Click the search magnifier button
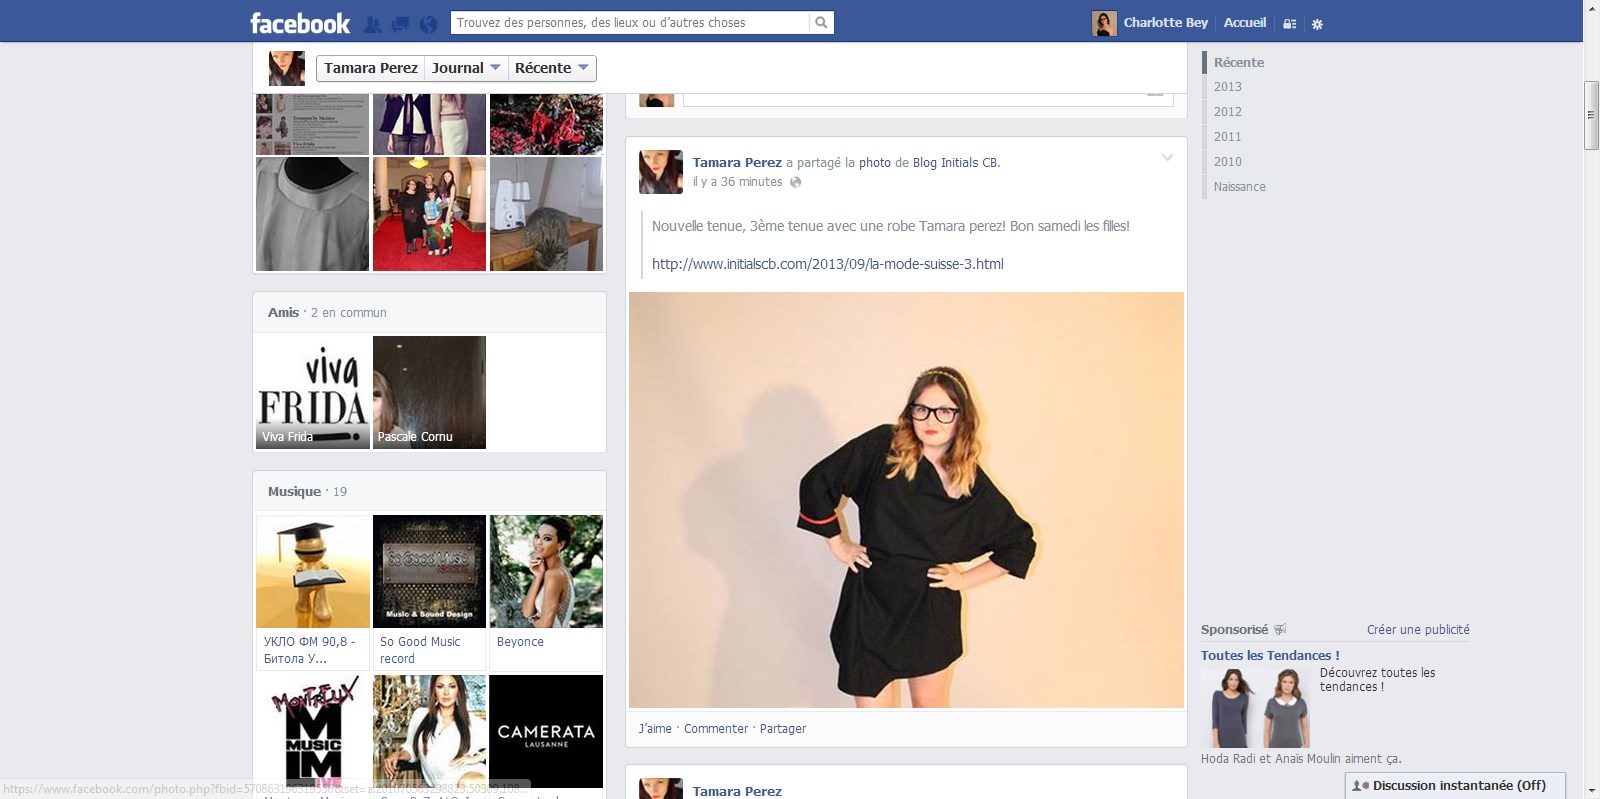This screenshot has width=1600, height=799. (821, 23)
